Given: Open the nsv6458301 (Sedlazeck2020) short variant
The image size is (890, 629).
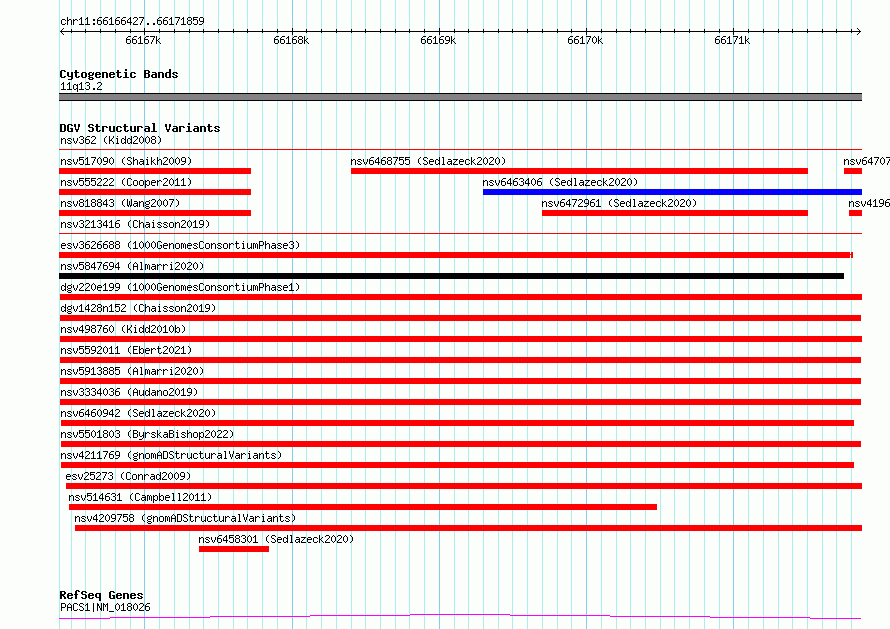Looking at the screenshot, I should 234,549.
